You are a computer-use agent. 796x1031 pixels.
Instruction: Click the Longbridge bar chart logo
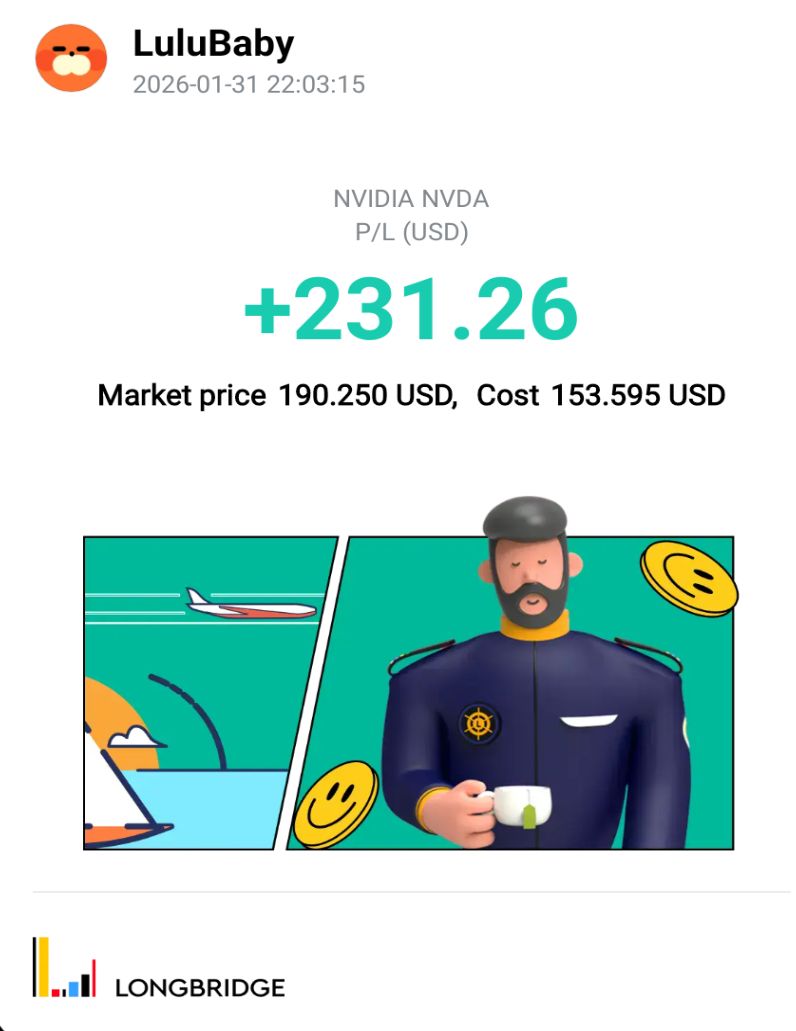(x=64, y=968)
